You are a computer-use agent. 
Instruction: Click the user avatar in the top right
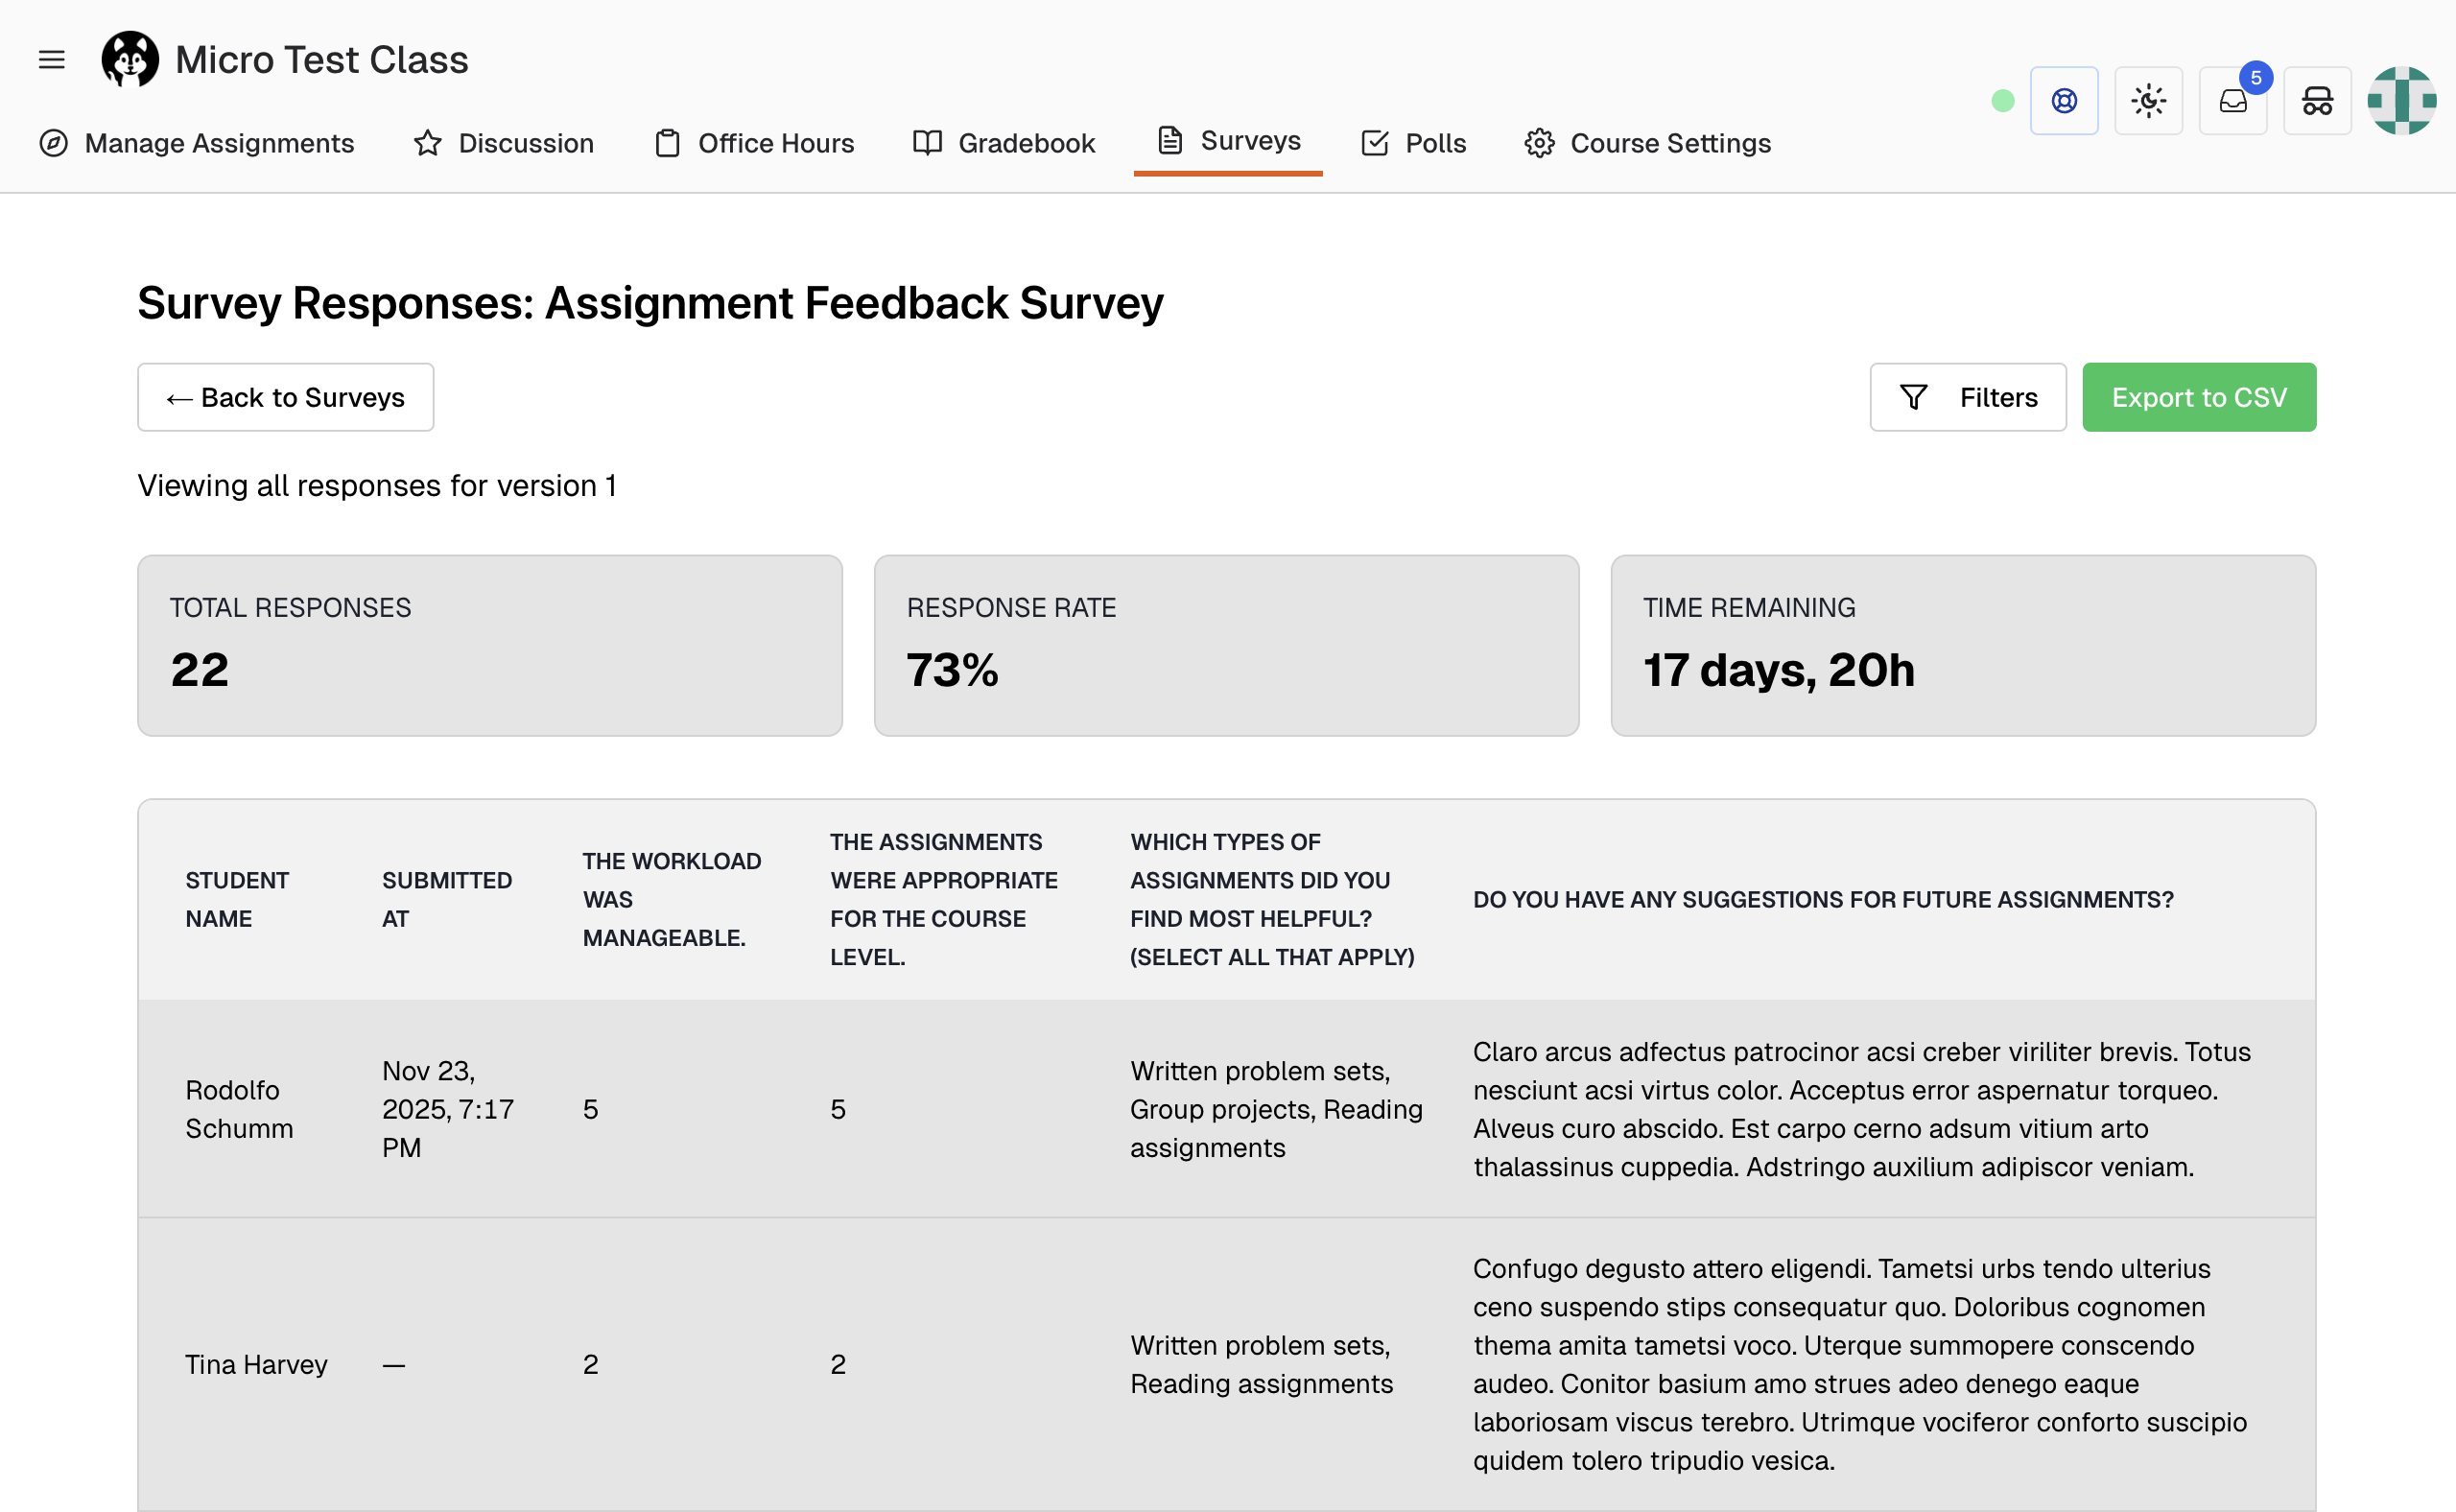(2403, 100)
